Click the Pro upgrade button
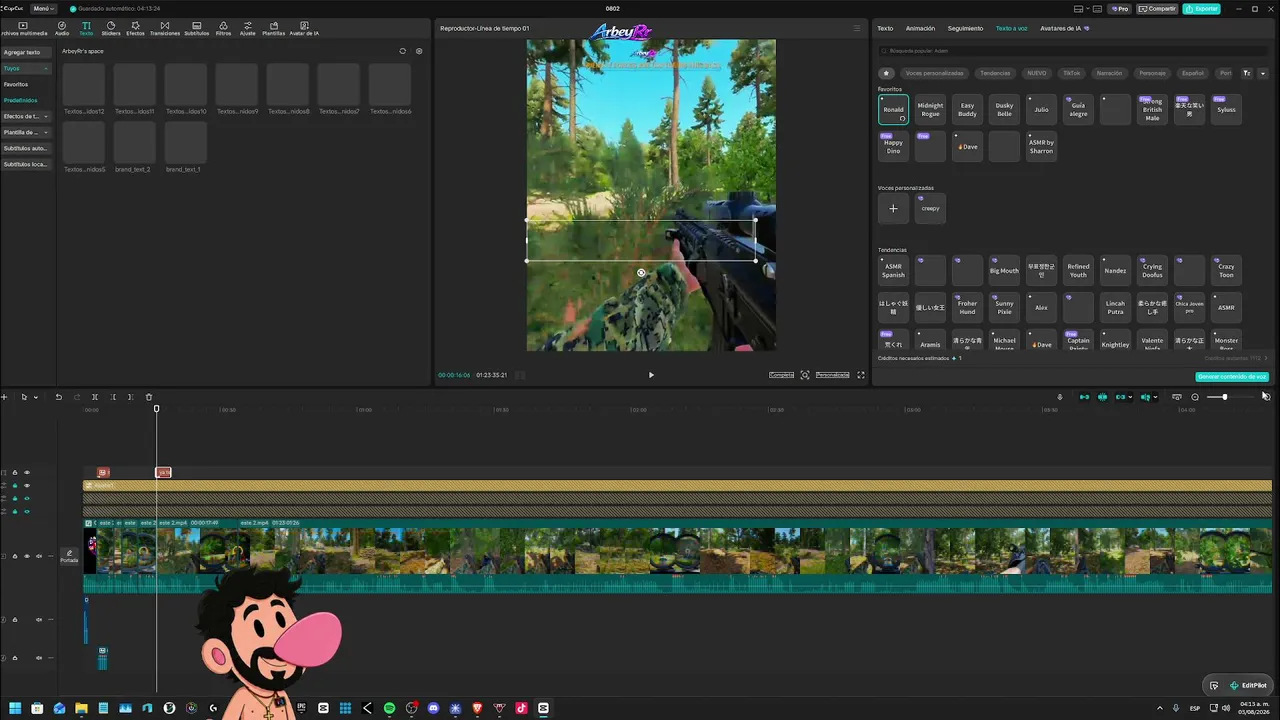This screenshot has width=1280, height=720. click(1120, 9)
